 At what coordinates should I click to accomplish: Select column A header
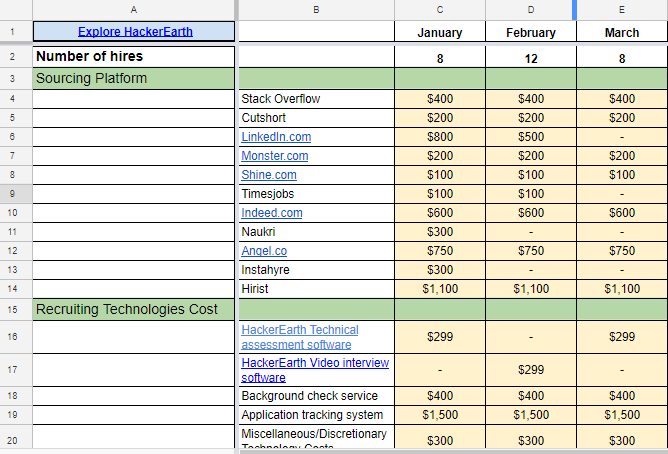click(134, 10)
